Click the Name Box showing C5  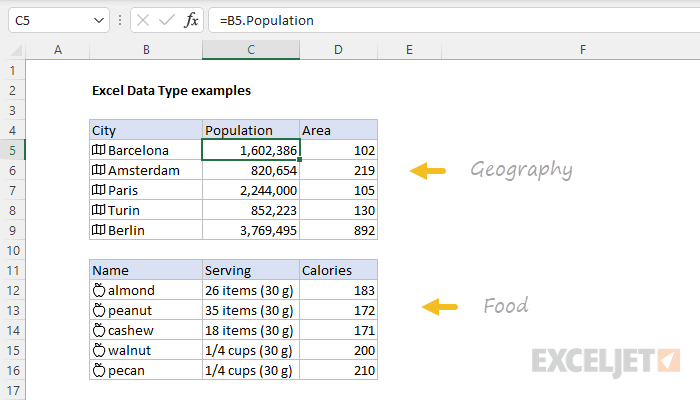[58, 21]
